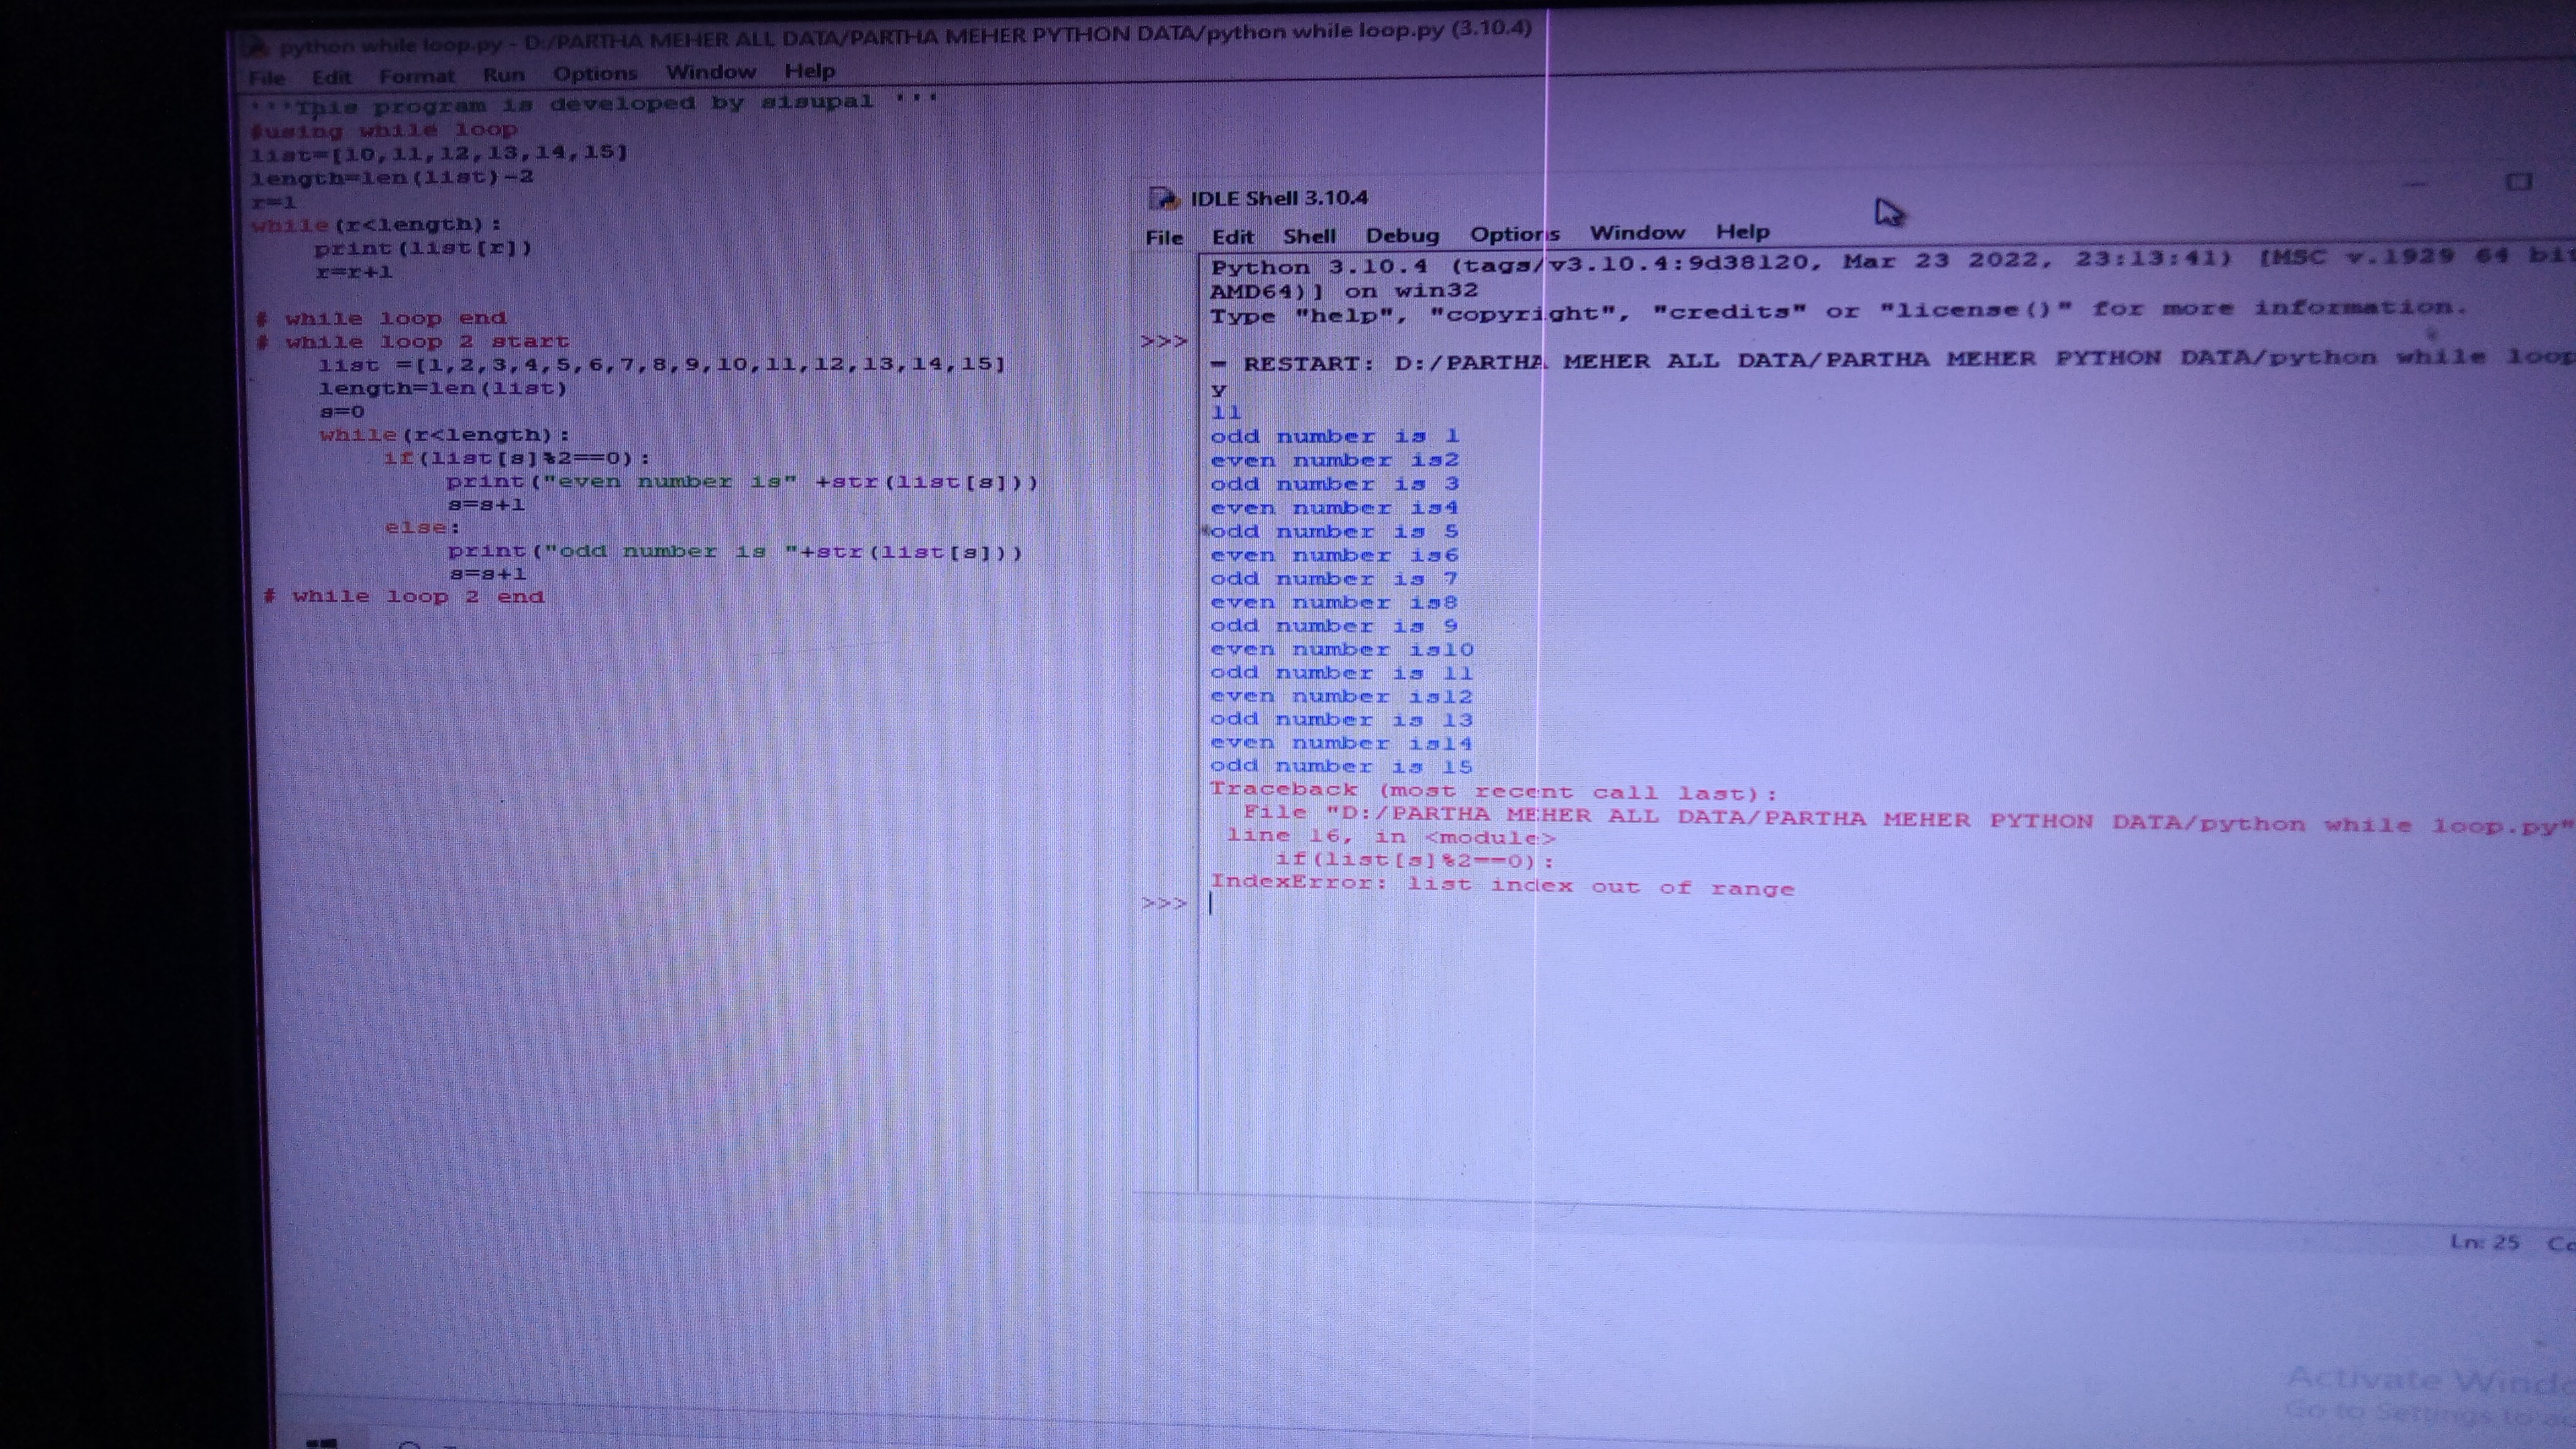This screenshot has width=2576, height=1449.
Task: Open the editor's Options menu
Action: click(595, 74)
